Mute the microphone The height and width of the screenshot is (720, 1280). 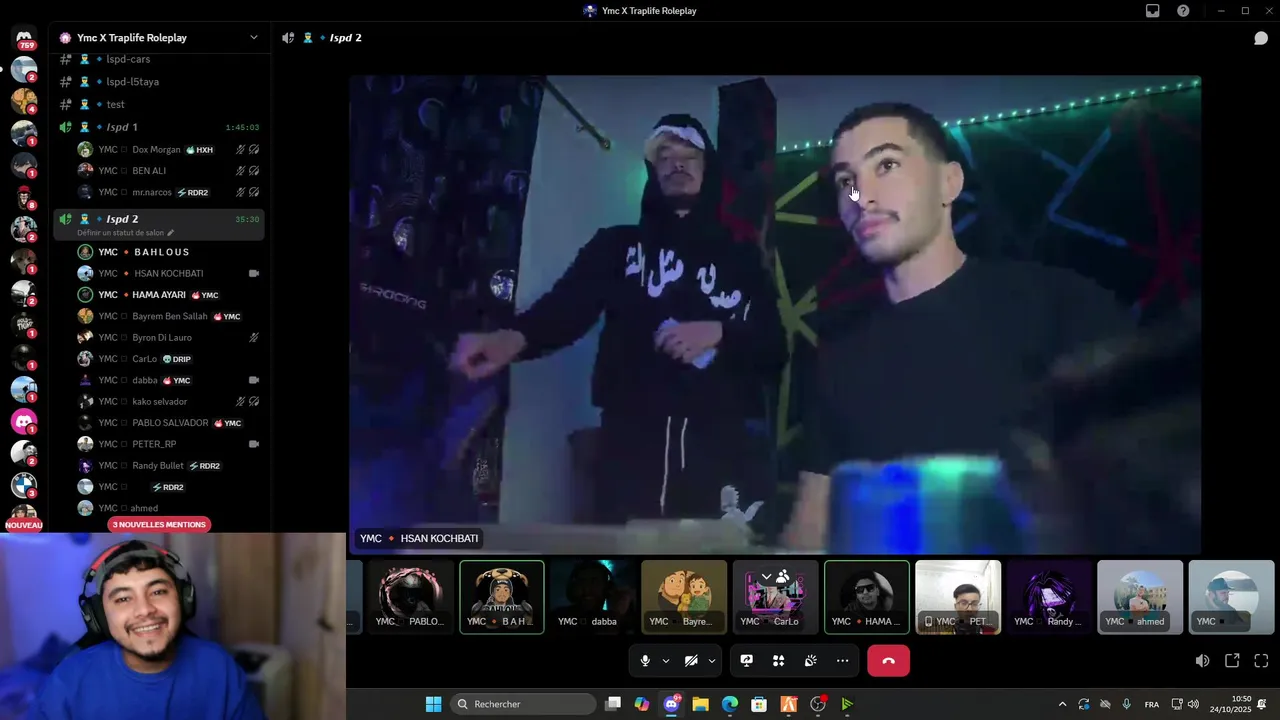coord(645,661)
